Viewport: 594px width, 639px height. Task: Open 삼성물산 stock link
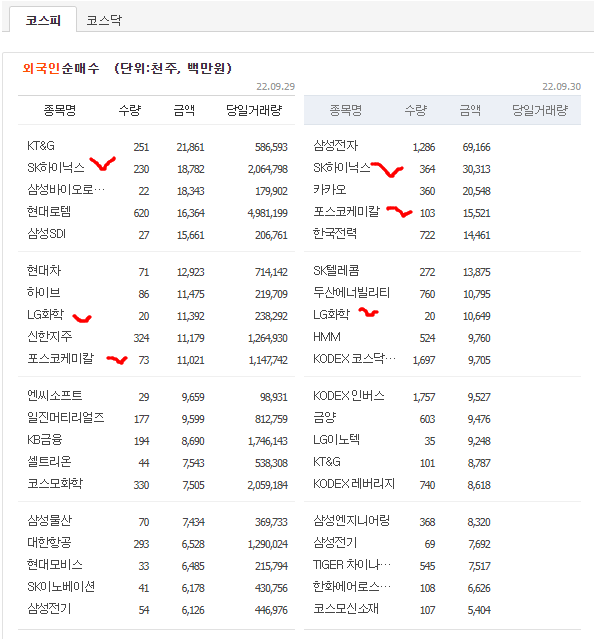pyautogui.click(x=49, y=521)
